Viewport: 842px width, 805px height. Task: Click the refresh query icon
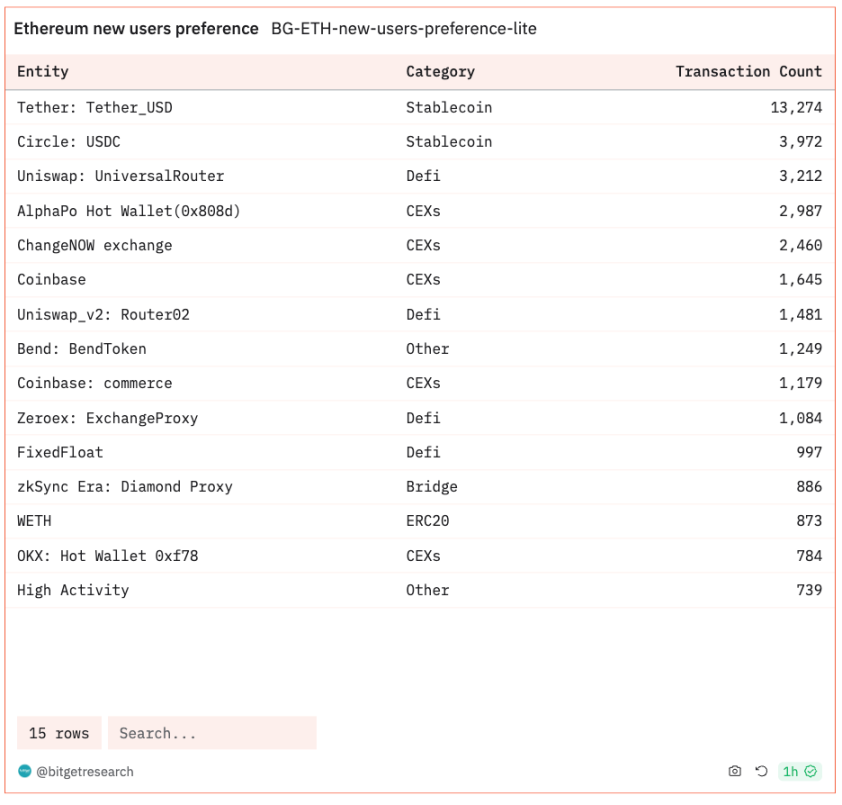(x=761, y=772)
